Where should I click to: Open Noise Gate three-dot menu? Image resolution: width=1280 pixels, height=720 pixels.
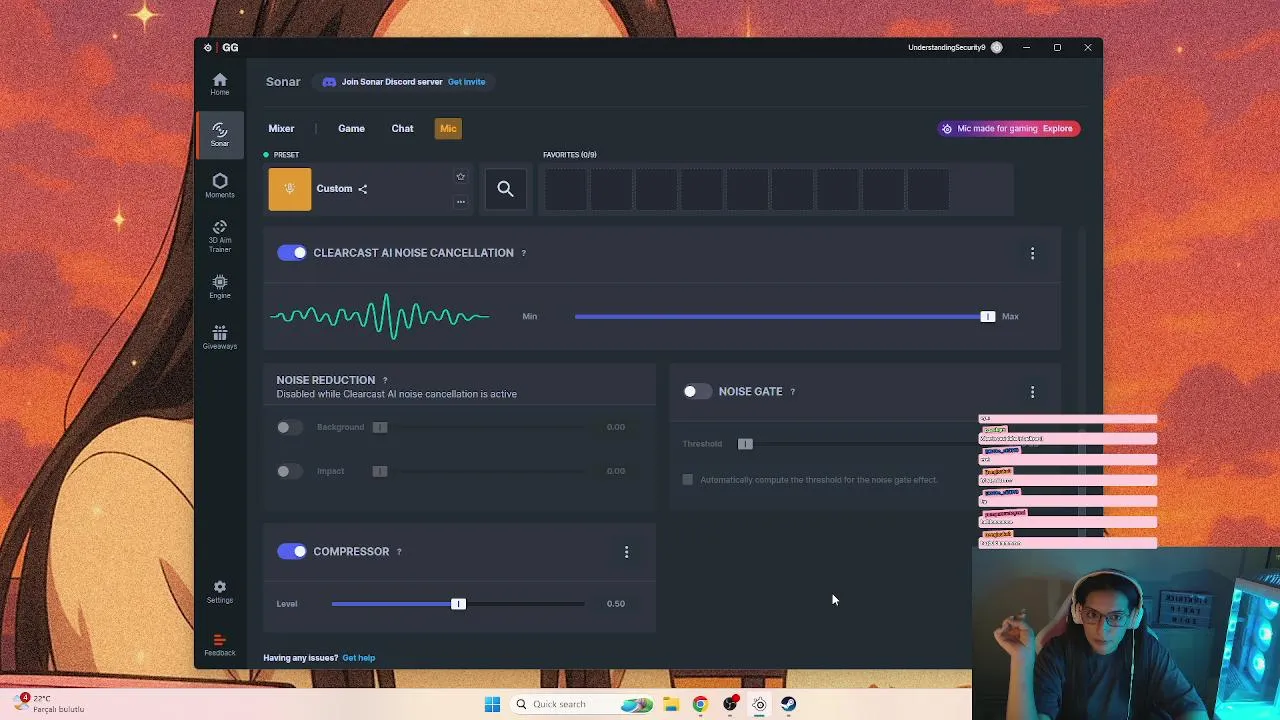(1032, 392)
